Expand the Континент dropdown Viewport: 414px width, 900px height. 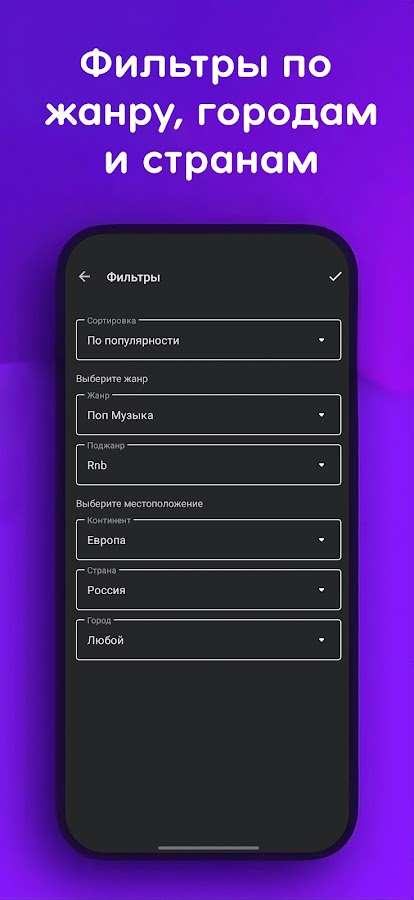coord(208,540)
